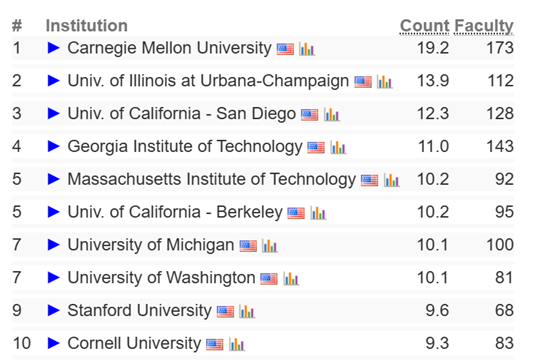550x361 pixels.
Task: Click chart icon beside Univ. of Illinois at Urbana-Champaign
Action: [384, 82]
